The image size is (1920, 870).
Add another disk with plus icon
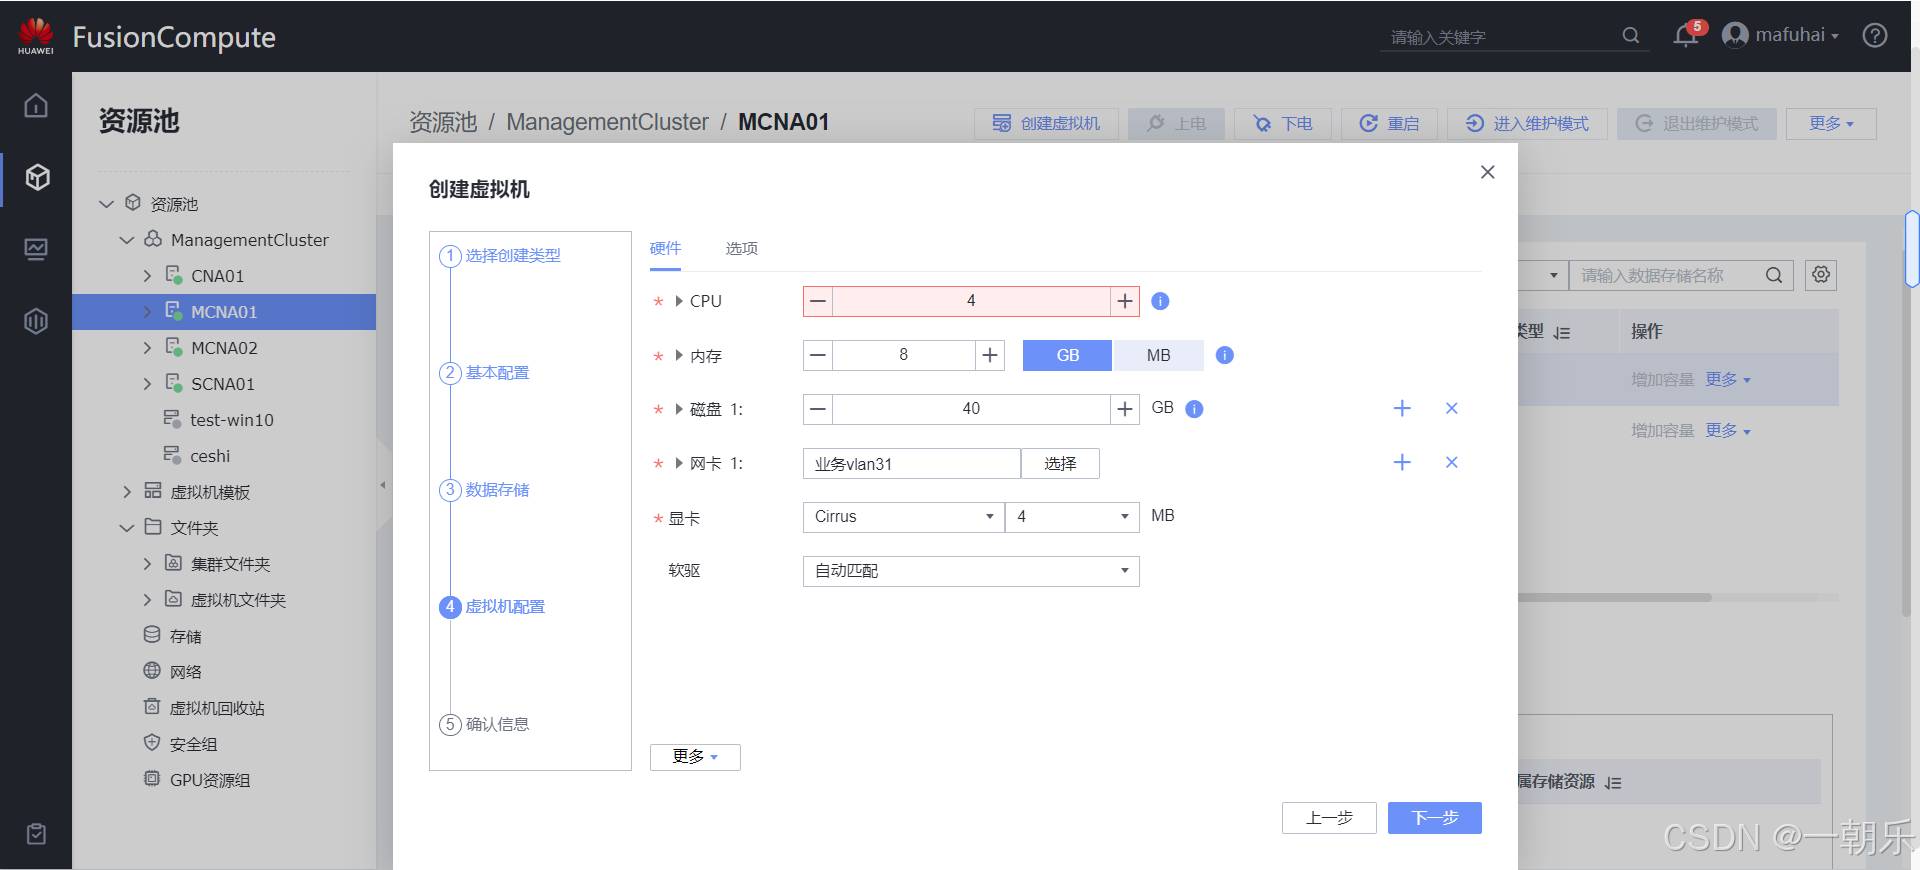[x=1402, y=408]
